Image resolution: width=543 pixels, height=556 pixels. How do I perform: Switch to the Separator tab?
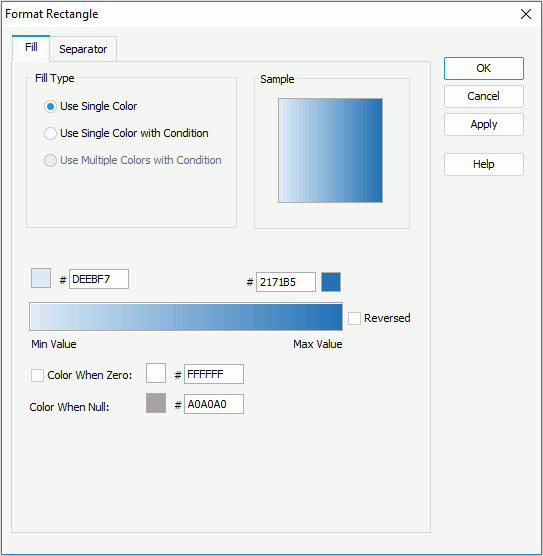83,49
